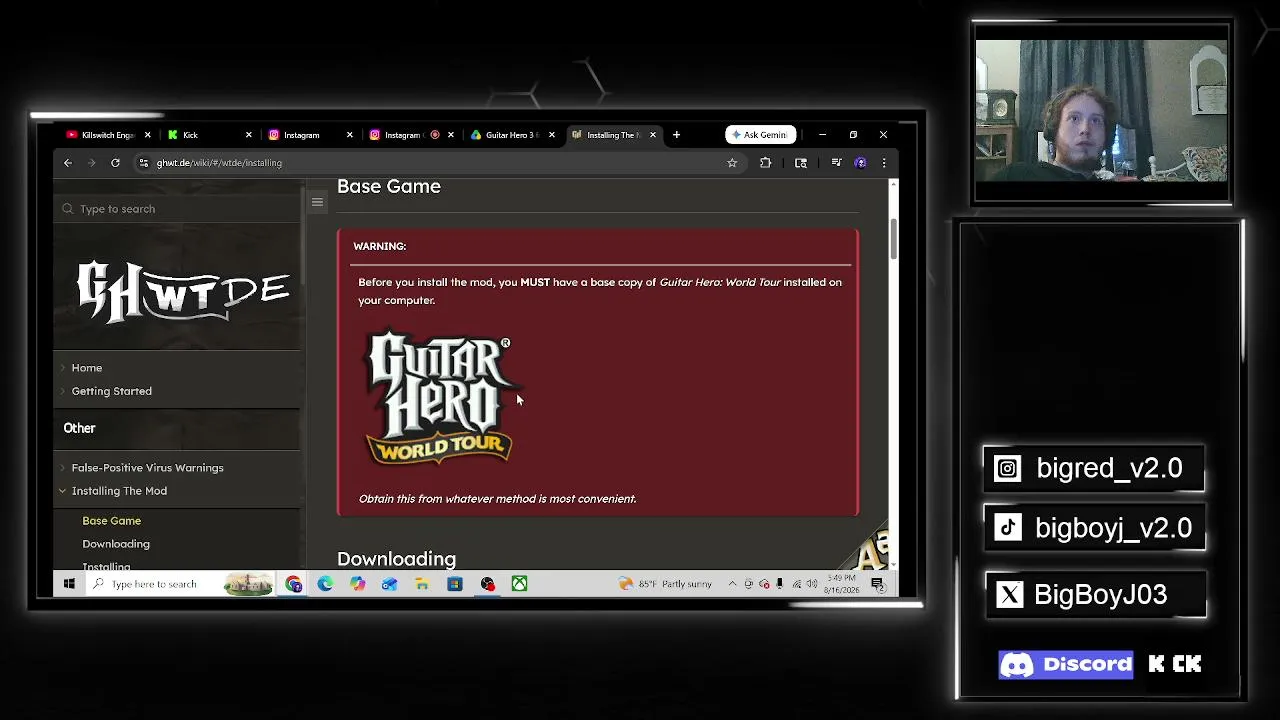The height and width of the screenshot is (720, 1280).
Task: Open the network icon in system tray
Action: pyautogui.click(x=796, y=584)
